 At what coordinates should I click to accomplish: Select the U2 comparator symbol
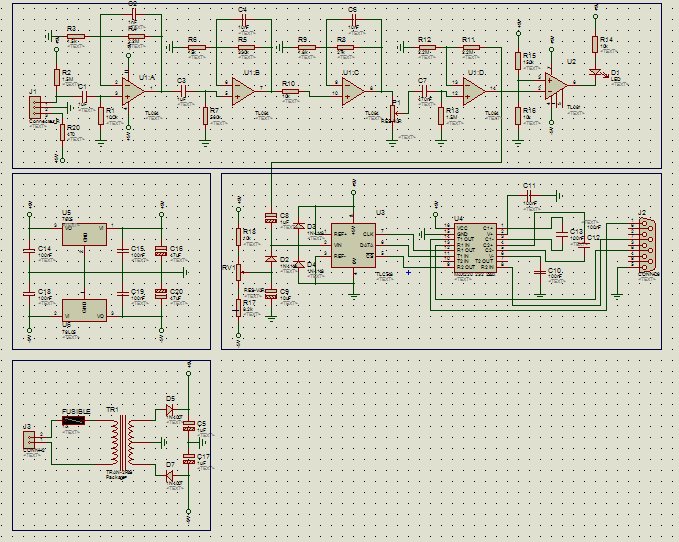pyautogui.click(x=556, y=86)
